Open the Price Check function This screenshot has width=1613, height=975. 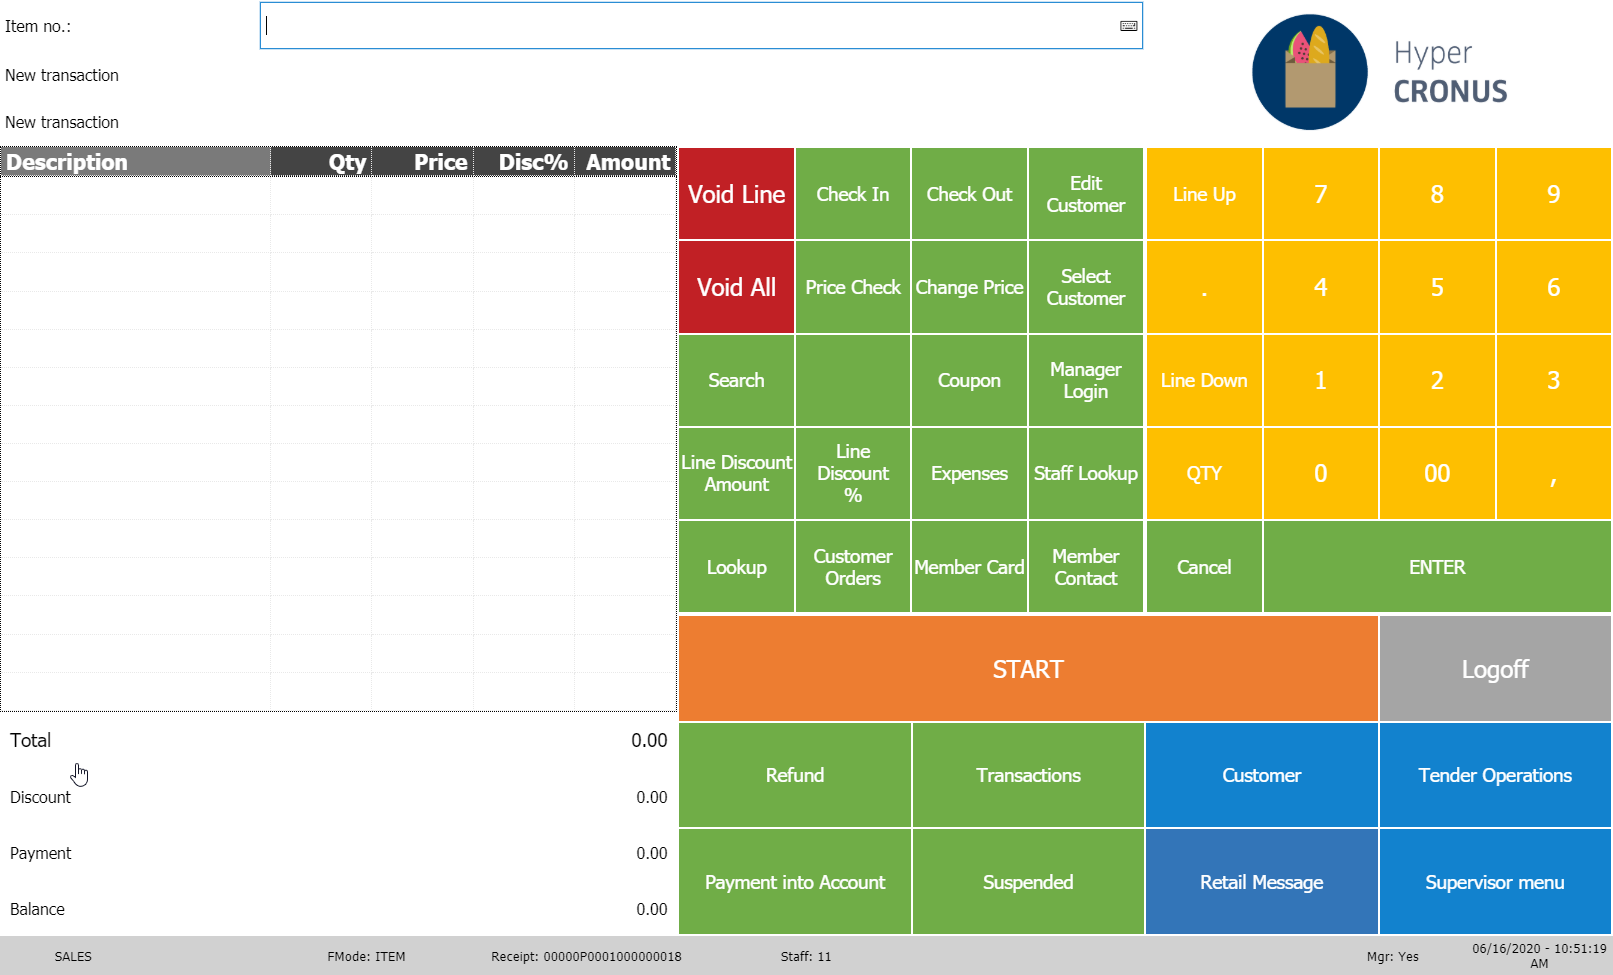coord(852,287)
